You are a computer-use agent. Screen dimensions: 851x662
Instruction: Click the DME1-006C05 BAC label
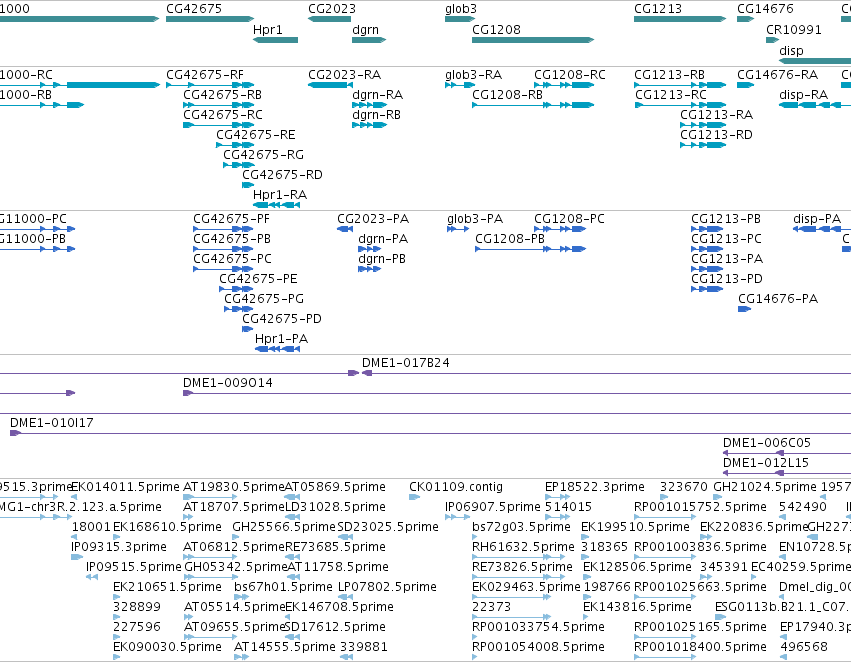(766, 443)
